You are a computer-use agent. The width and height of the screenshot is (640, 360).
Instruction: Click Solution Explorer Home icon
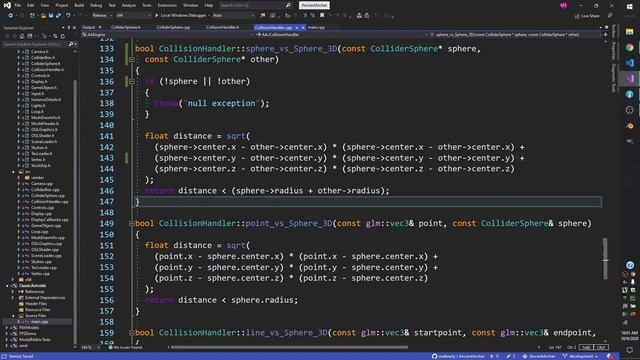click(x=22, y=36)
